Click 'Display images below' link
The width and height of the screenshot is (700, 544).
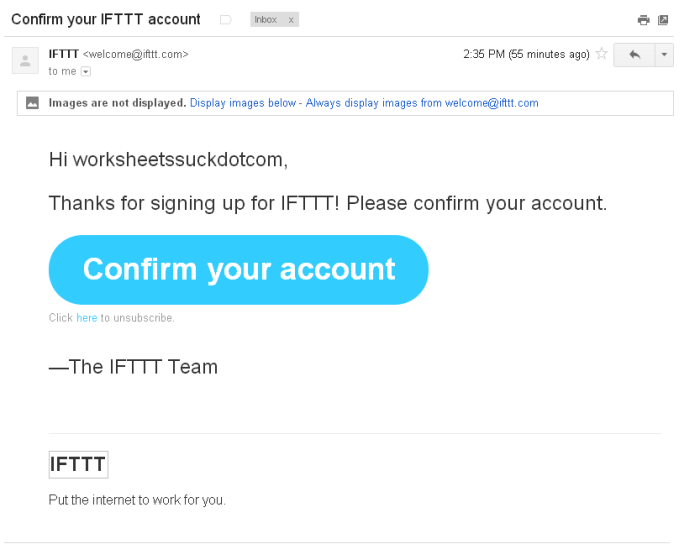243,103
